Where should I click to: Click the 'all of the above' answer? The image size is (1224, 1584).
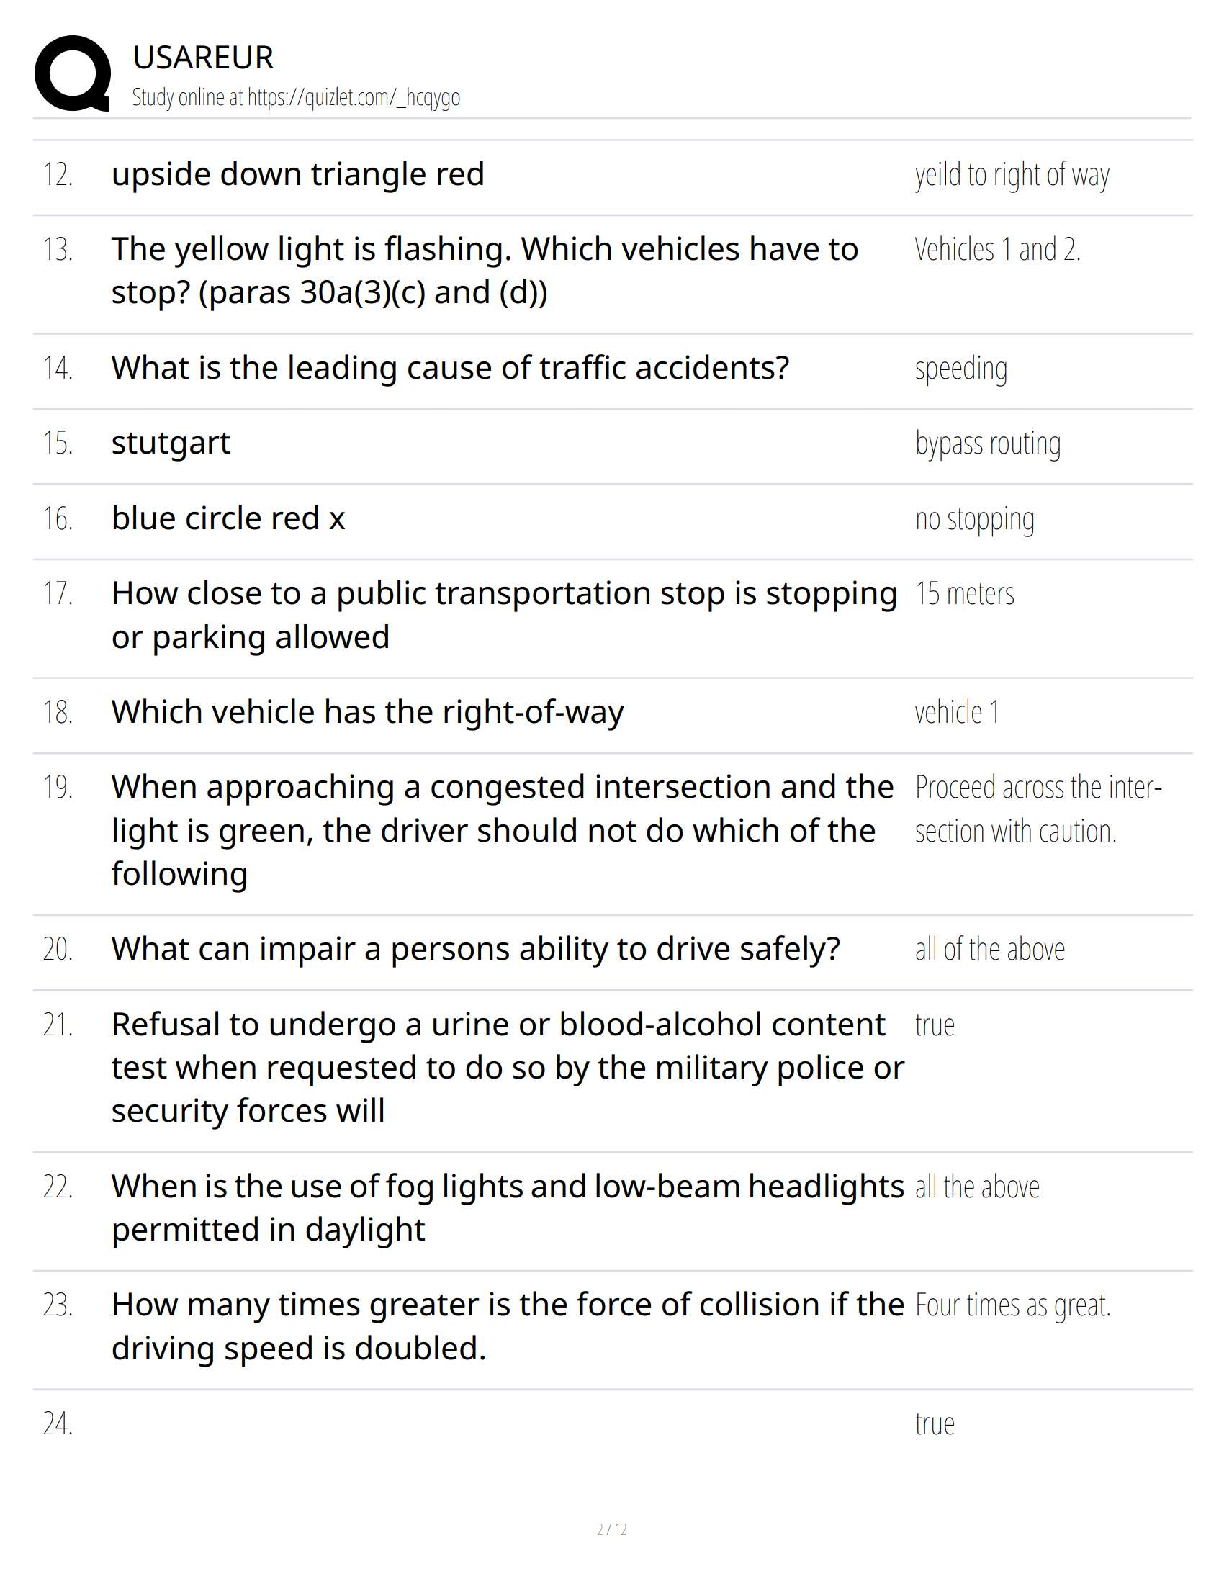pyautogui.click(x=990, y=949)
